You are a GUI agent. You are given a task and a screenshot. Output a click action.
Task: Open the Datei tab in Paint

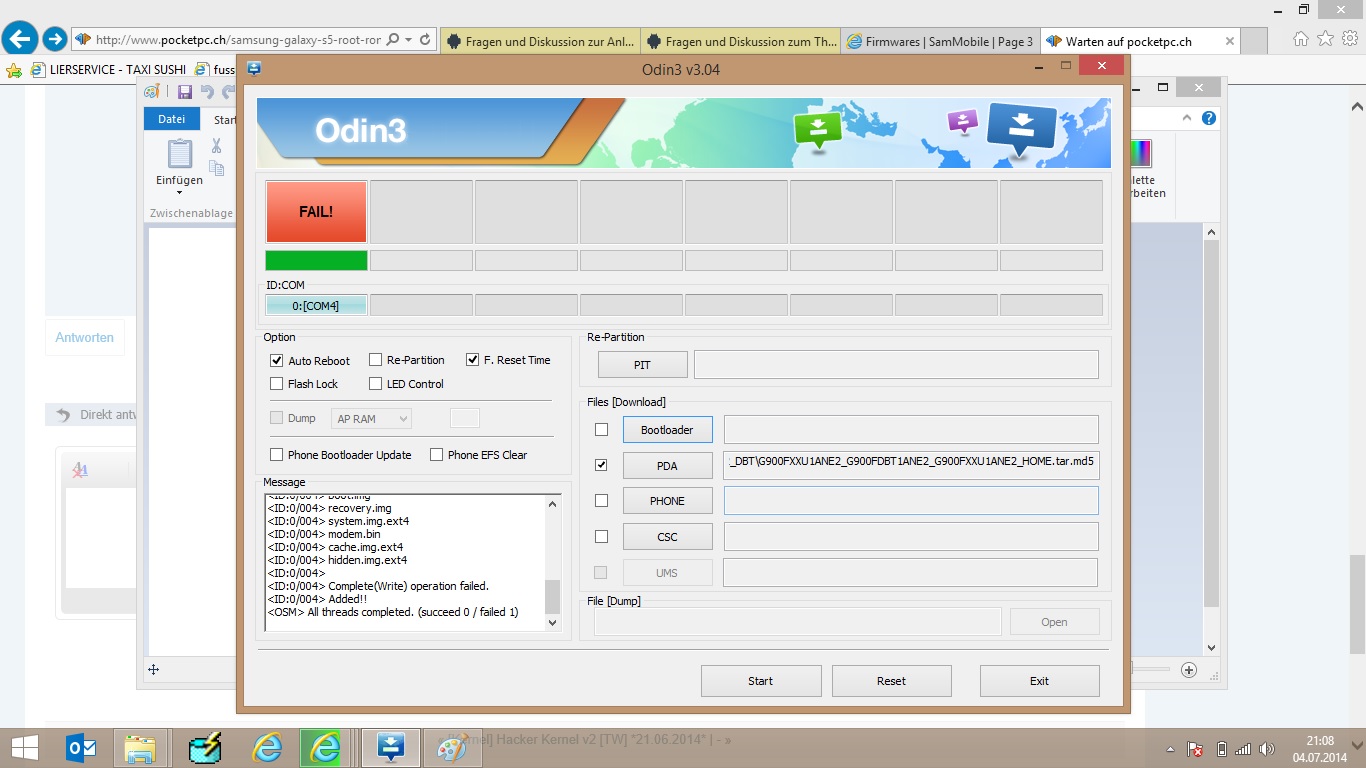pos(172,119)
